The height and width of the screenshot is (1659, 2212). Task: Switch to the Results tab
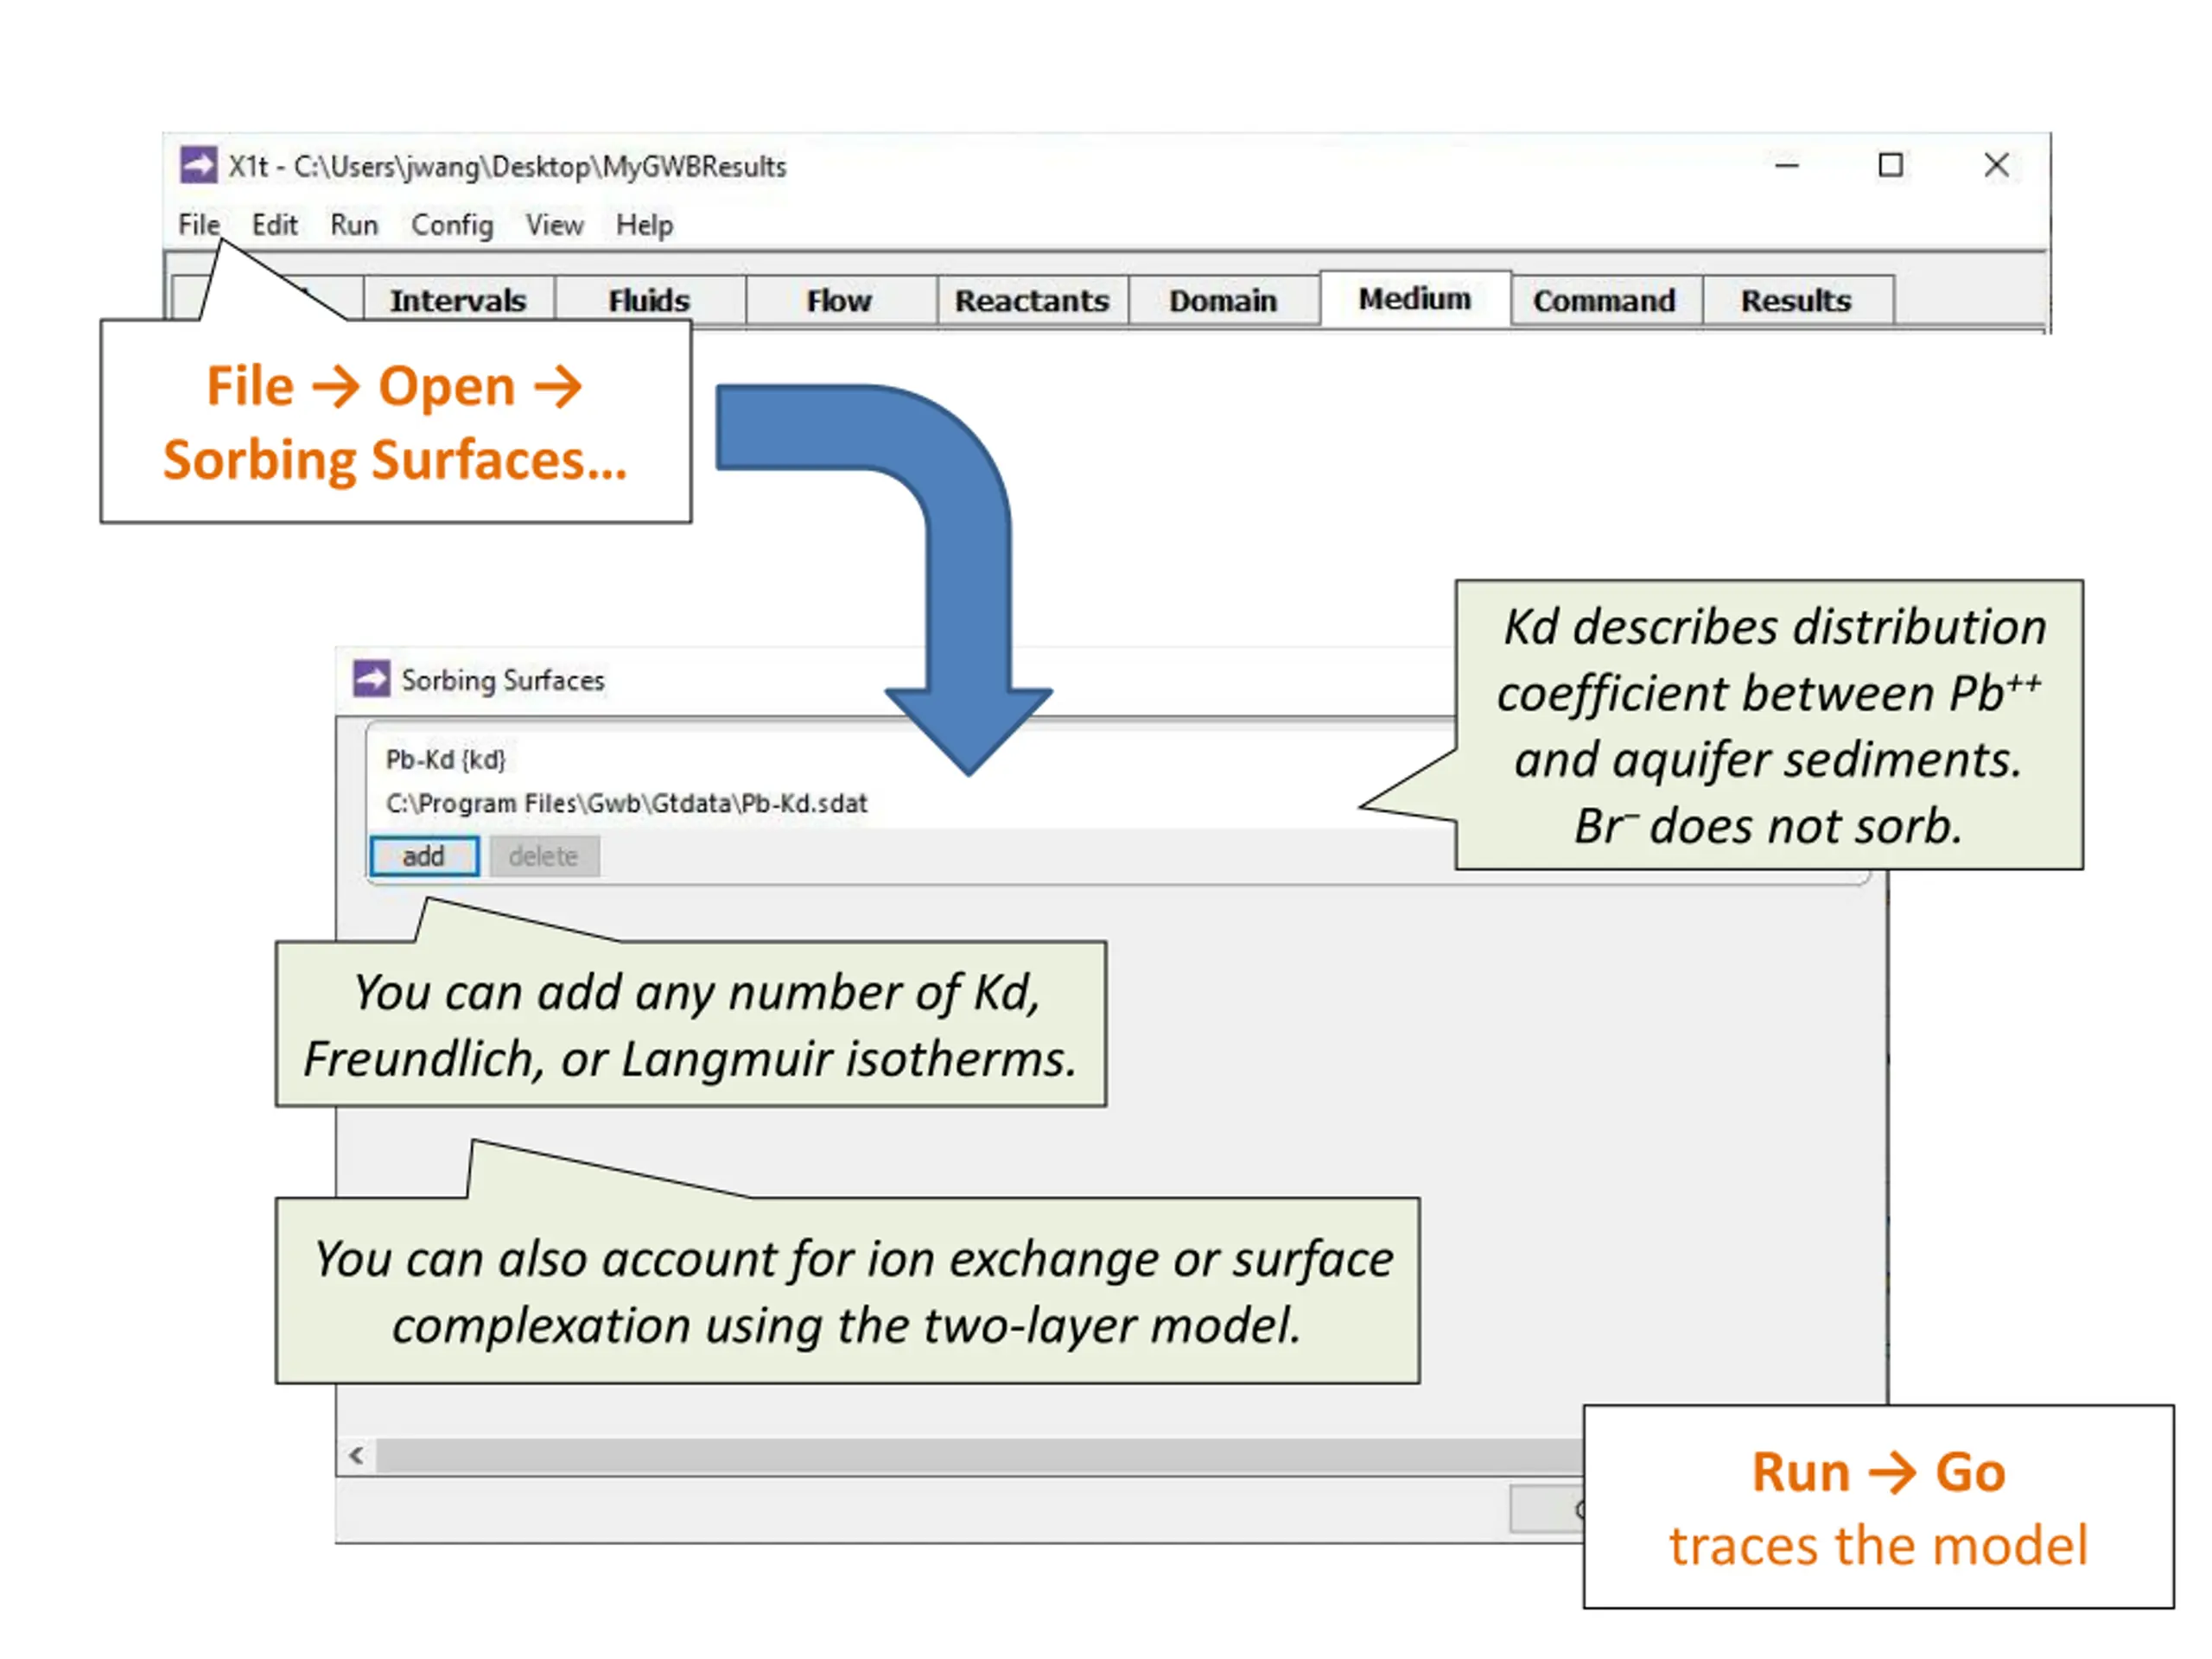click(x=1797, y=301)
